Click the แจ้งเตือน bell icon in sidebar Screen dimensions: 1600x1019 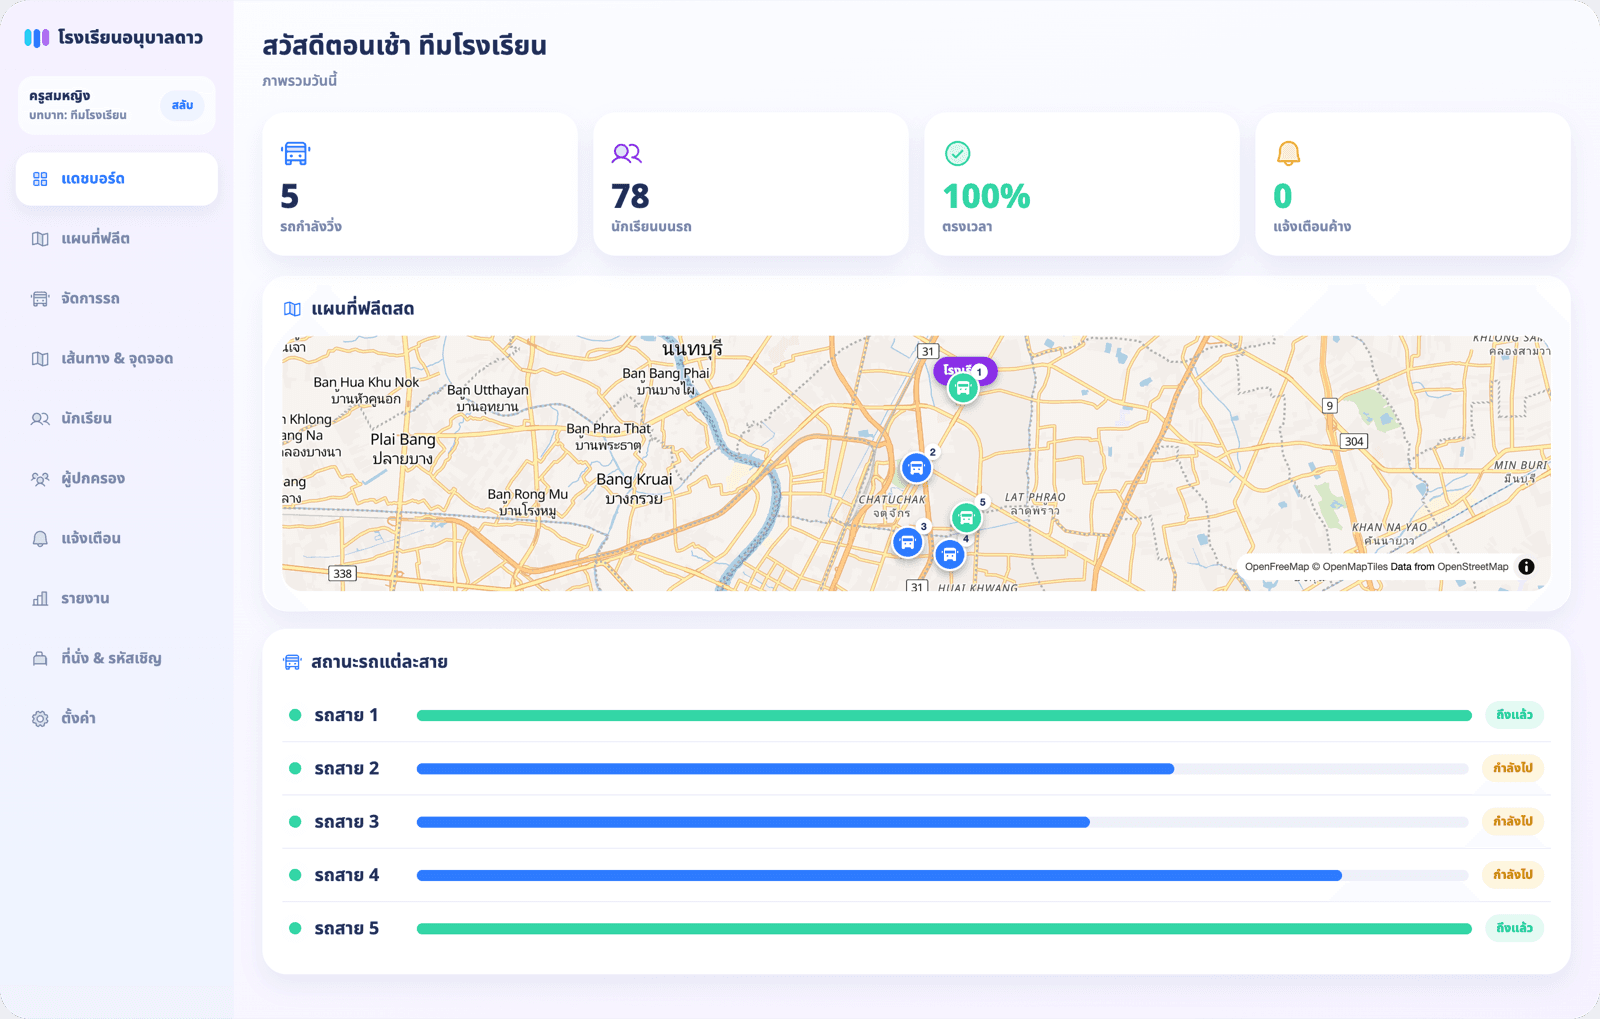point(40,539)
